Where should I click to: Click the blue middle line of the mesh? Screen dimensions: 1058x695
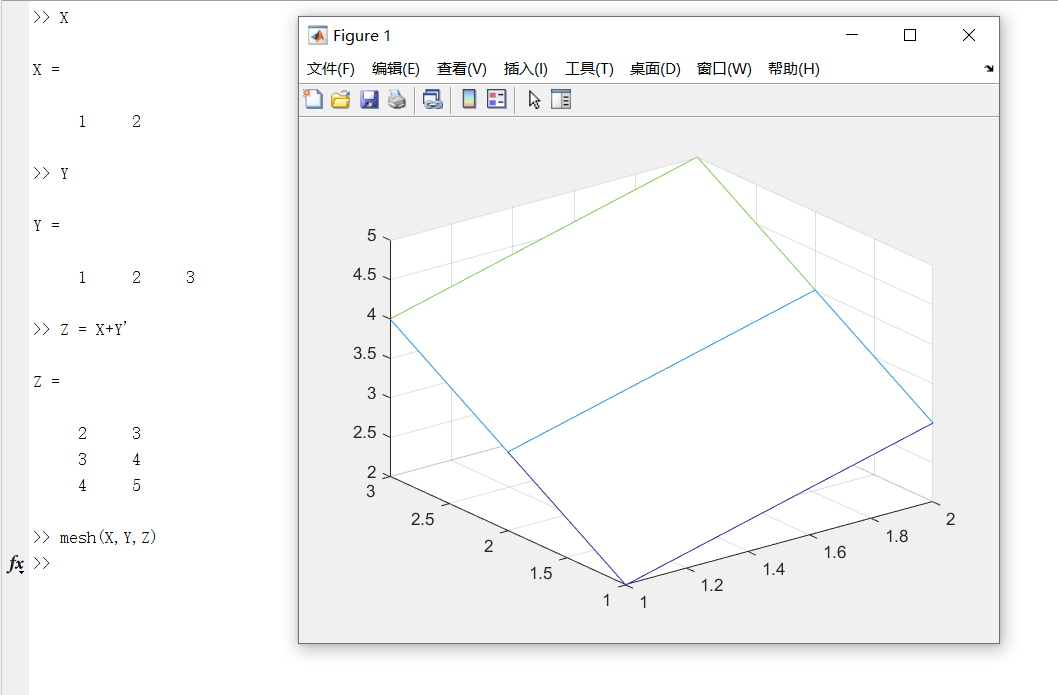[661, 370]
